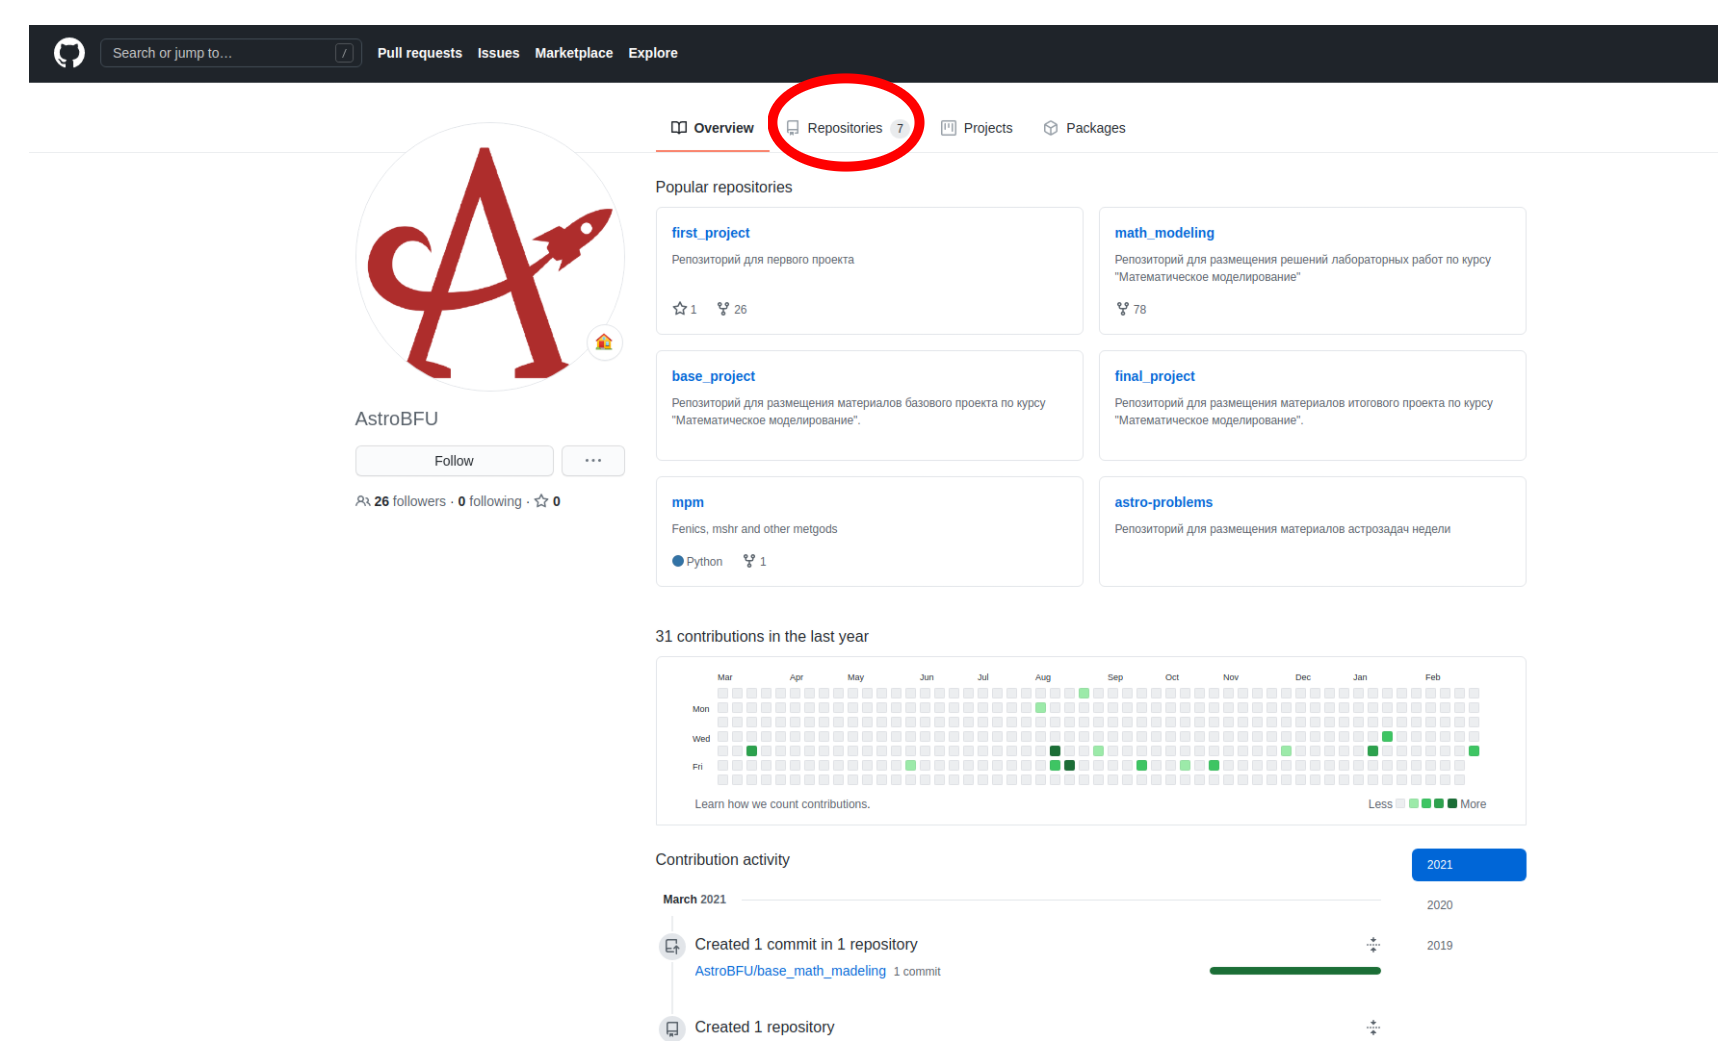Open Issues in the top bar

tap(498, 53)
